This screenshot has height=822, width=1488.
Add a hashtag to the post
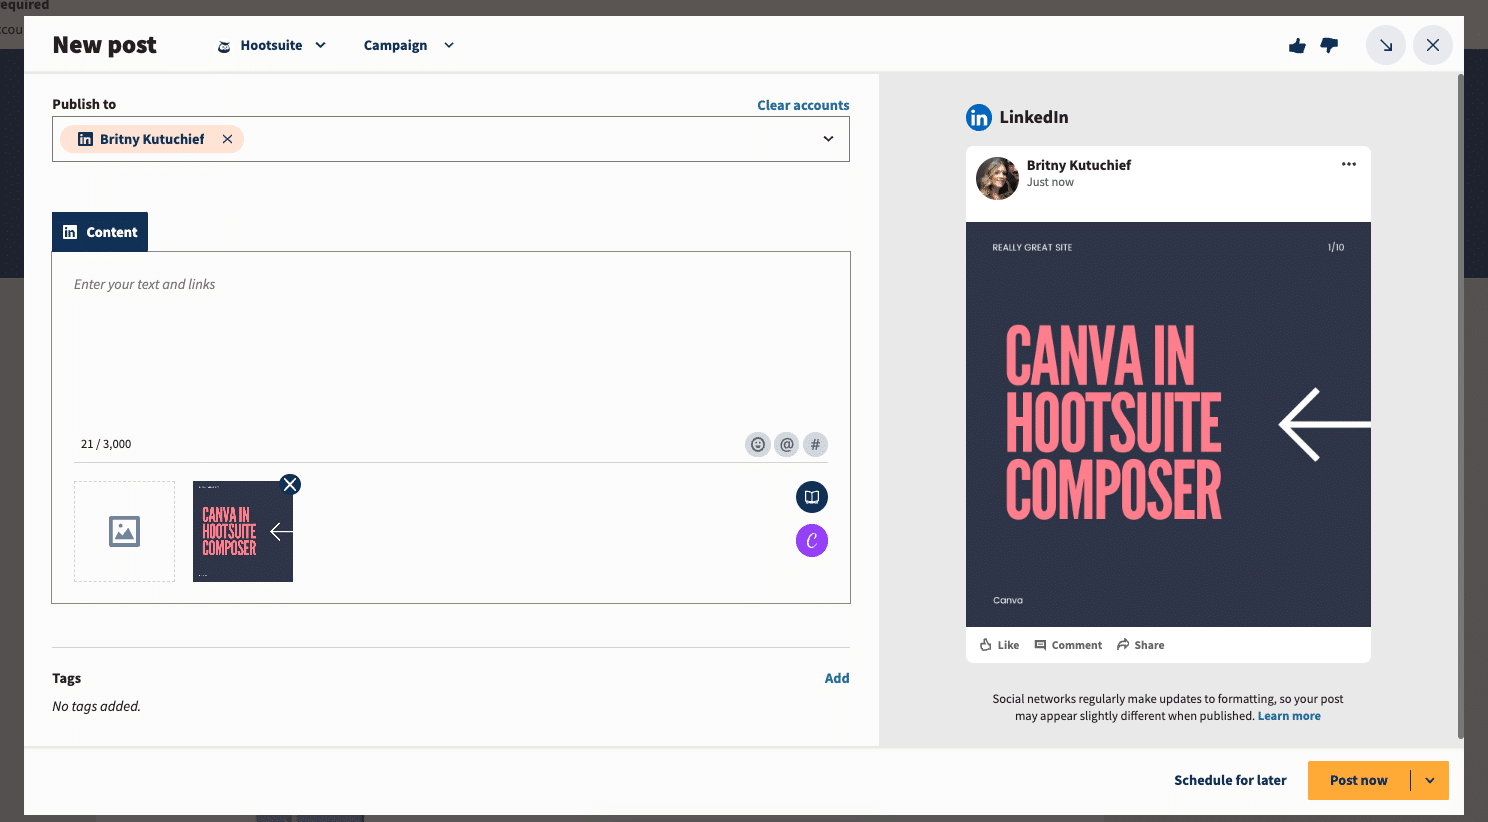(x=815, y=444)
